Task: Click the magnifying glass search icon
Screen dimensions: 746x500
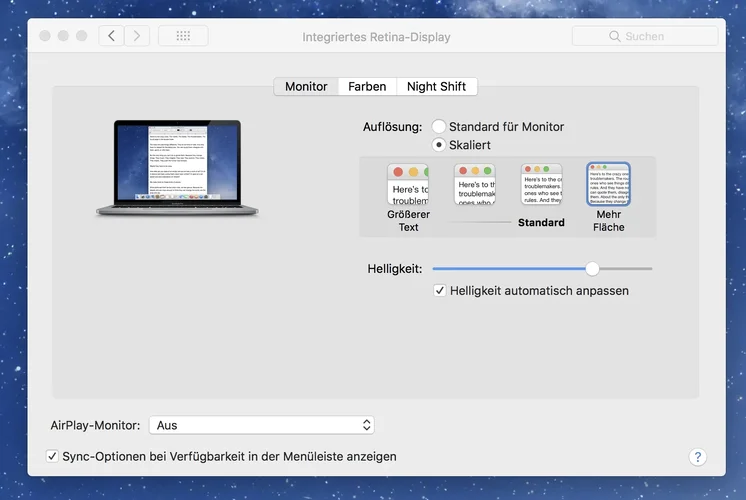Action: (x=614, y=36)
